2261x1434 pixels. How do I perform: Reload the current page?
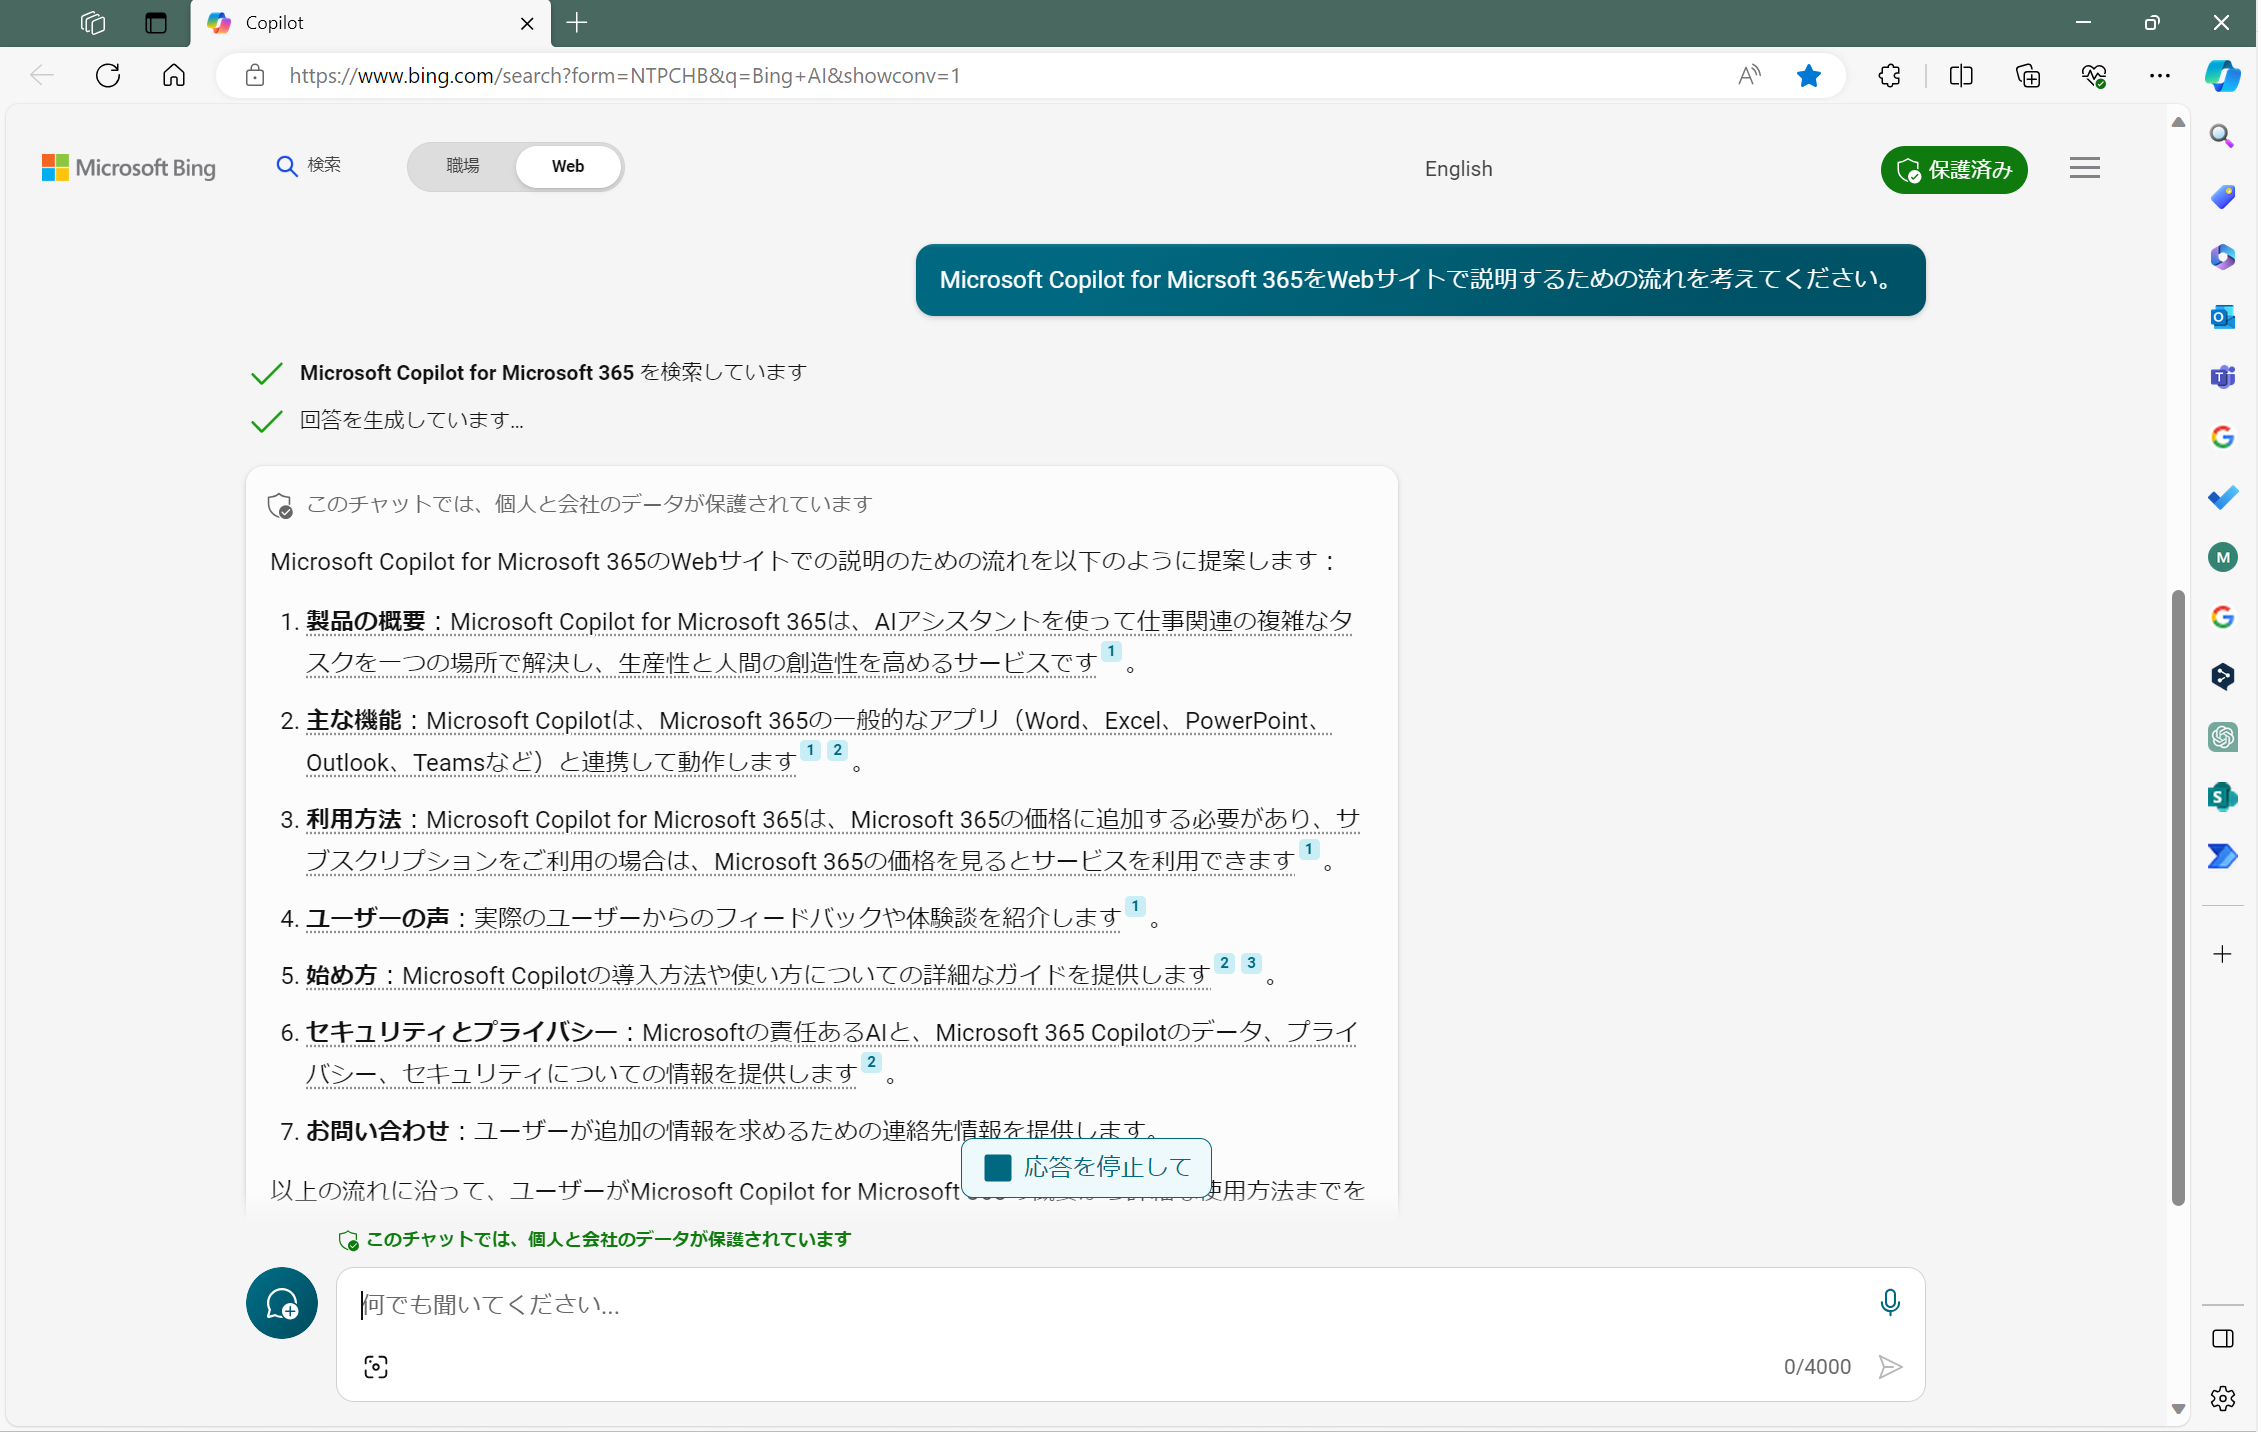(x=108, y=75)
